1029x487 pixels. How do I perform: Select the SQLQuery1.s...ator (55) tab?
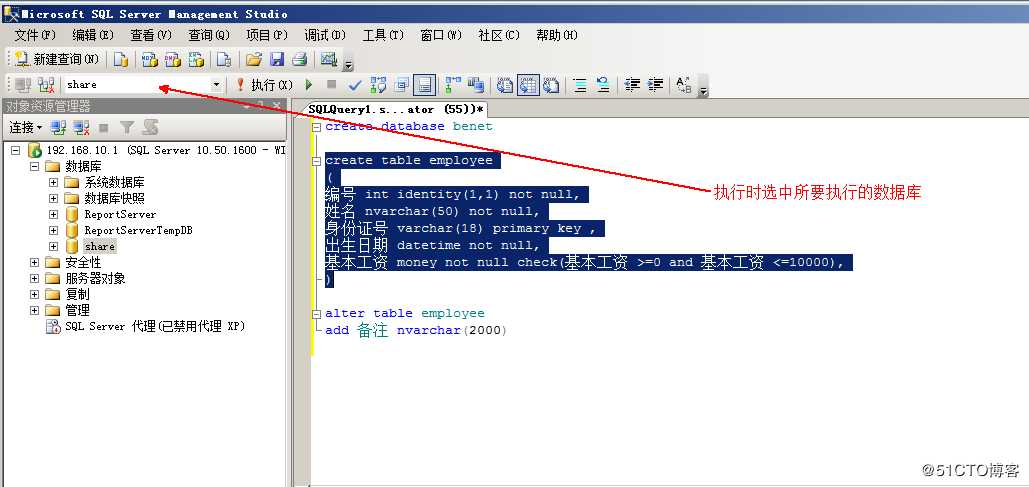pyautogui.click(x=396, y=110)
